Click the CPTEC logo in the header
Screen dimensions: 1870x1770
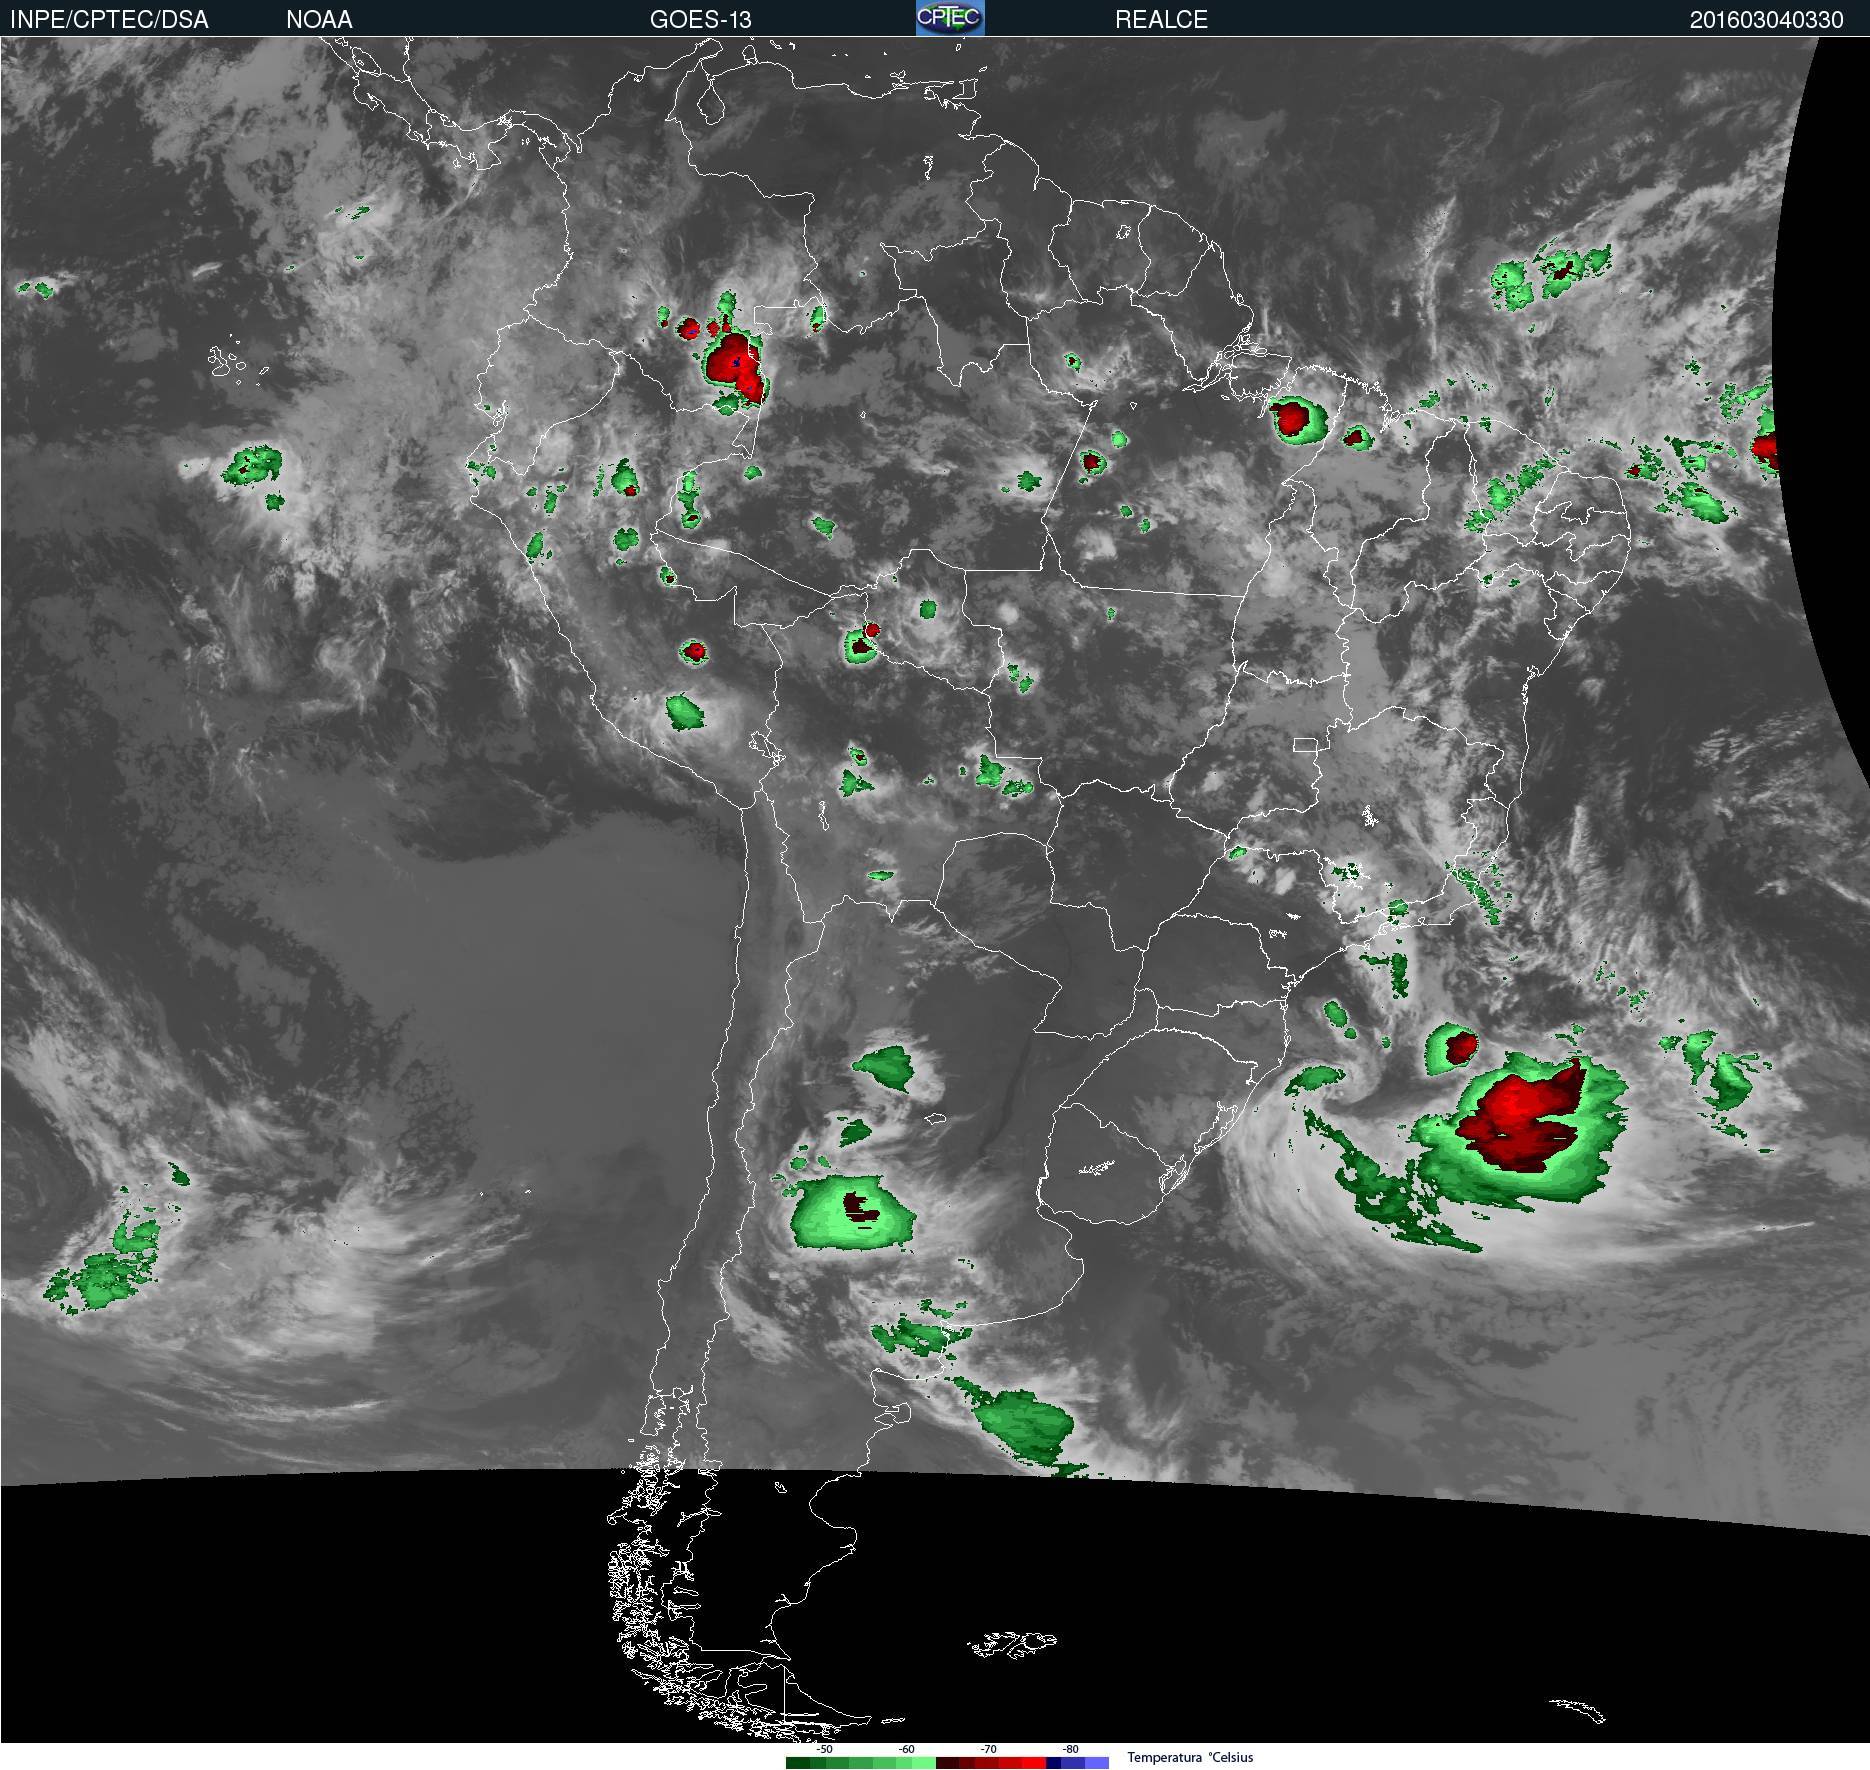pyautogui.click(x=950, y=18)
